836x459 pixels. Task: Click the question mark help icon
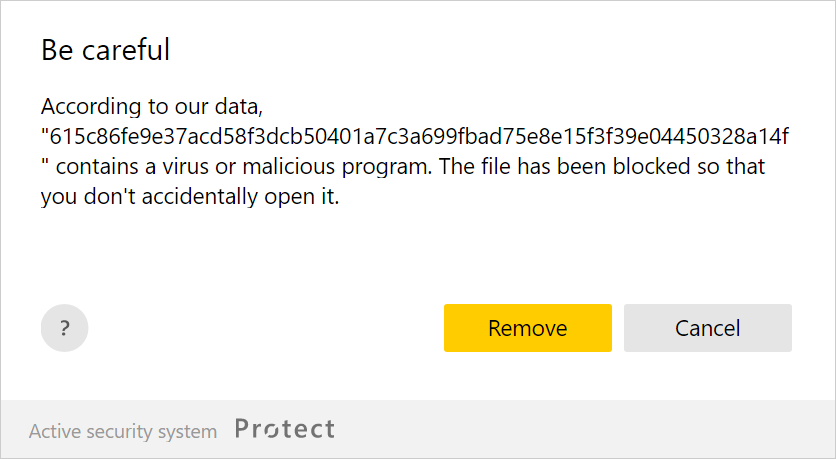point(64,328)
